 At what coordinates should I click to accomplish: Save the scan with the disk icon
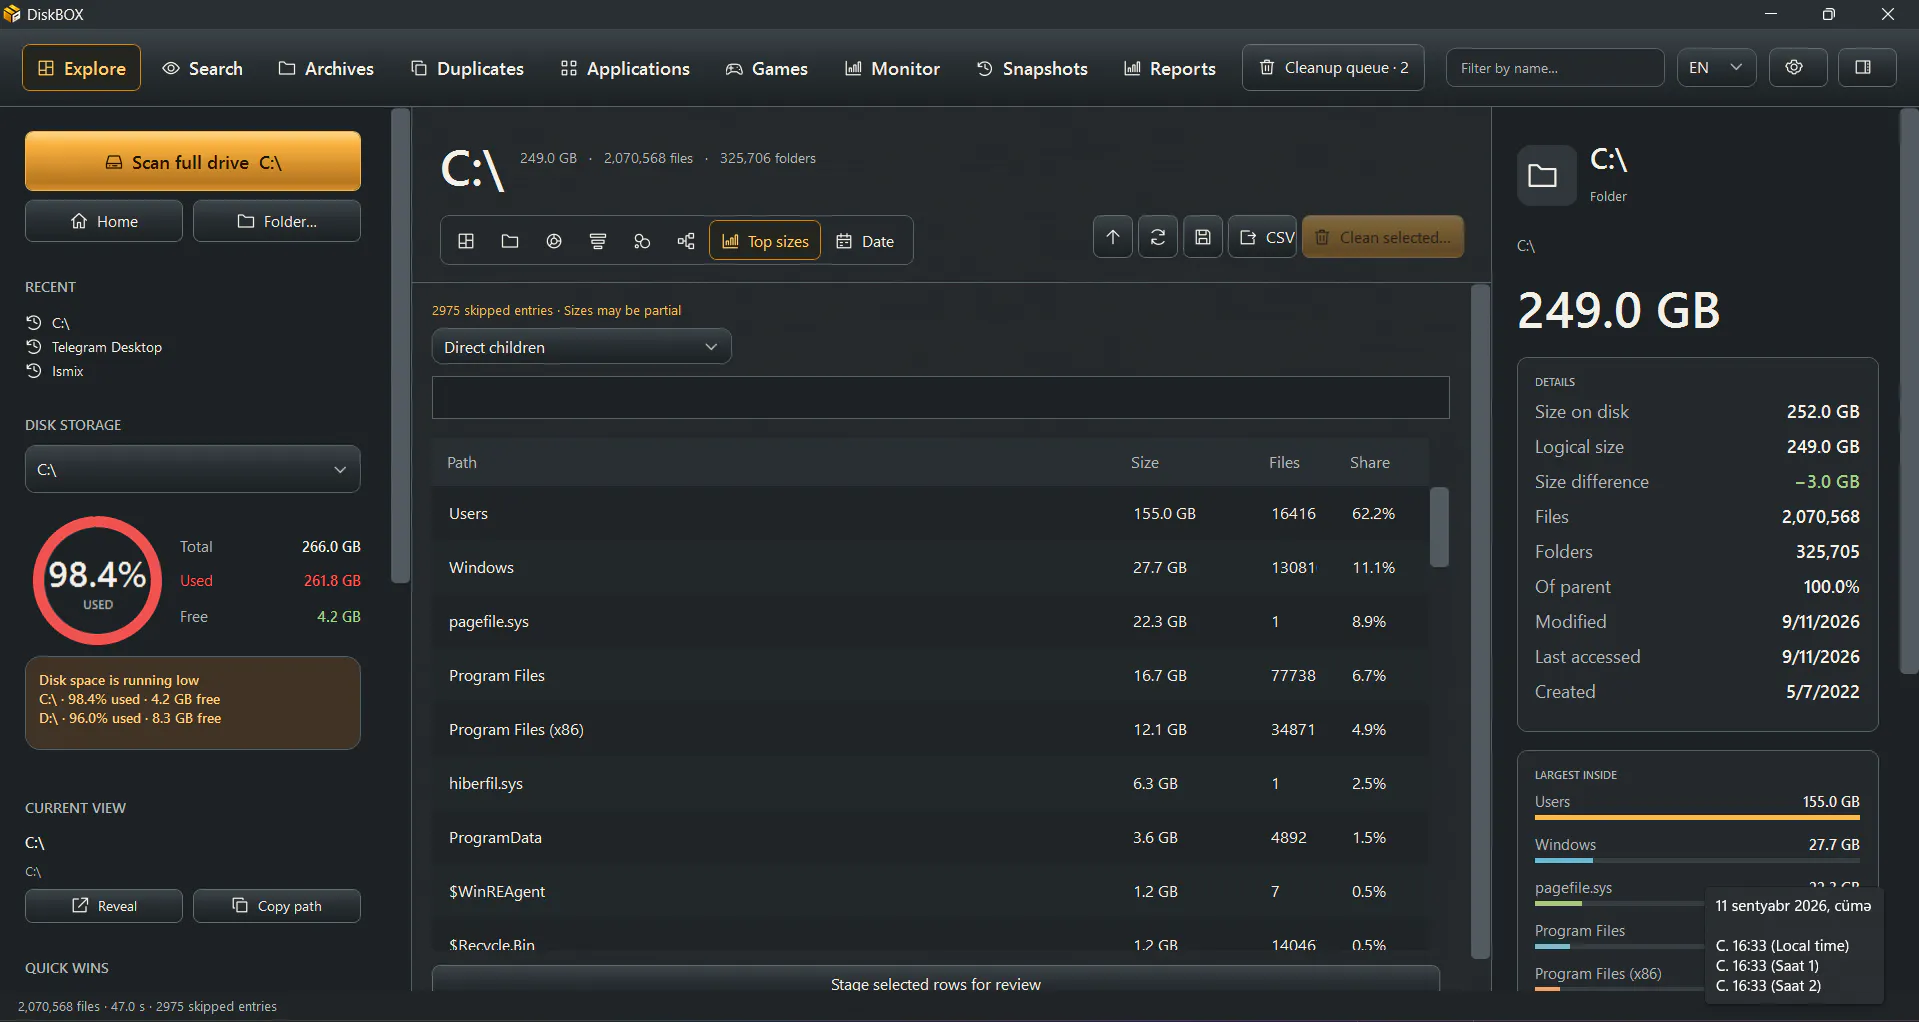coord(1203,237)
